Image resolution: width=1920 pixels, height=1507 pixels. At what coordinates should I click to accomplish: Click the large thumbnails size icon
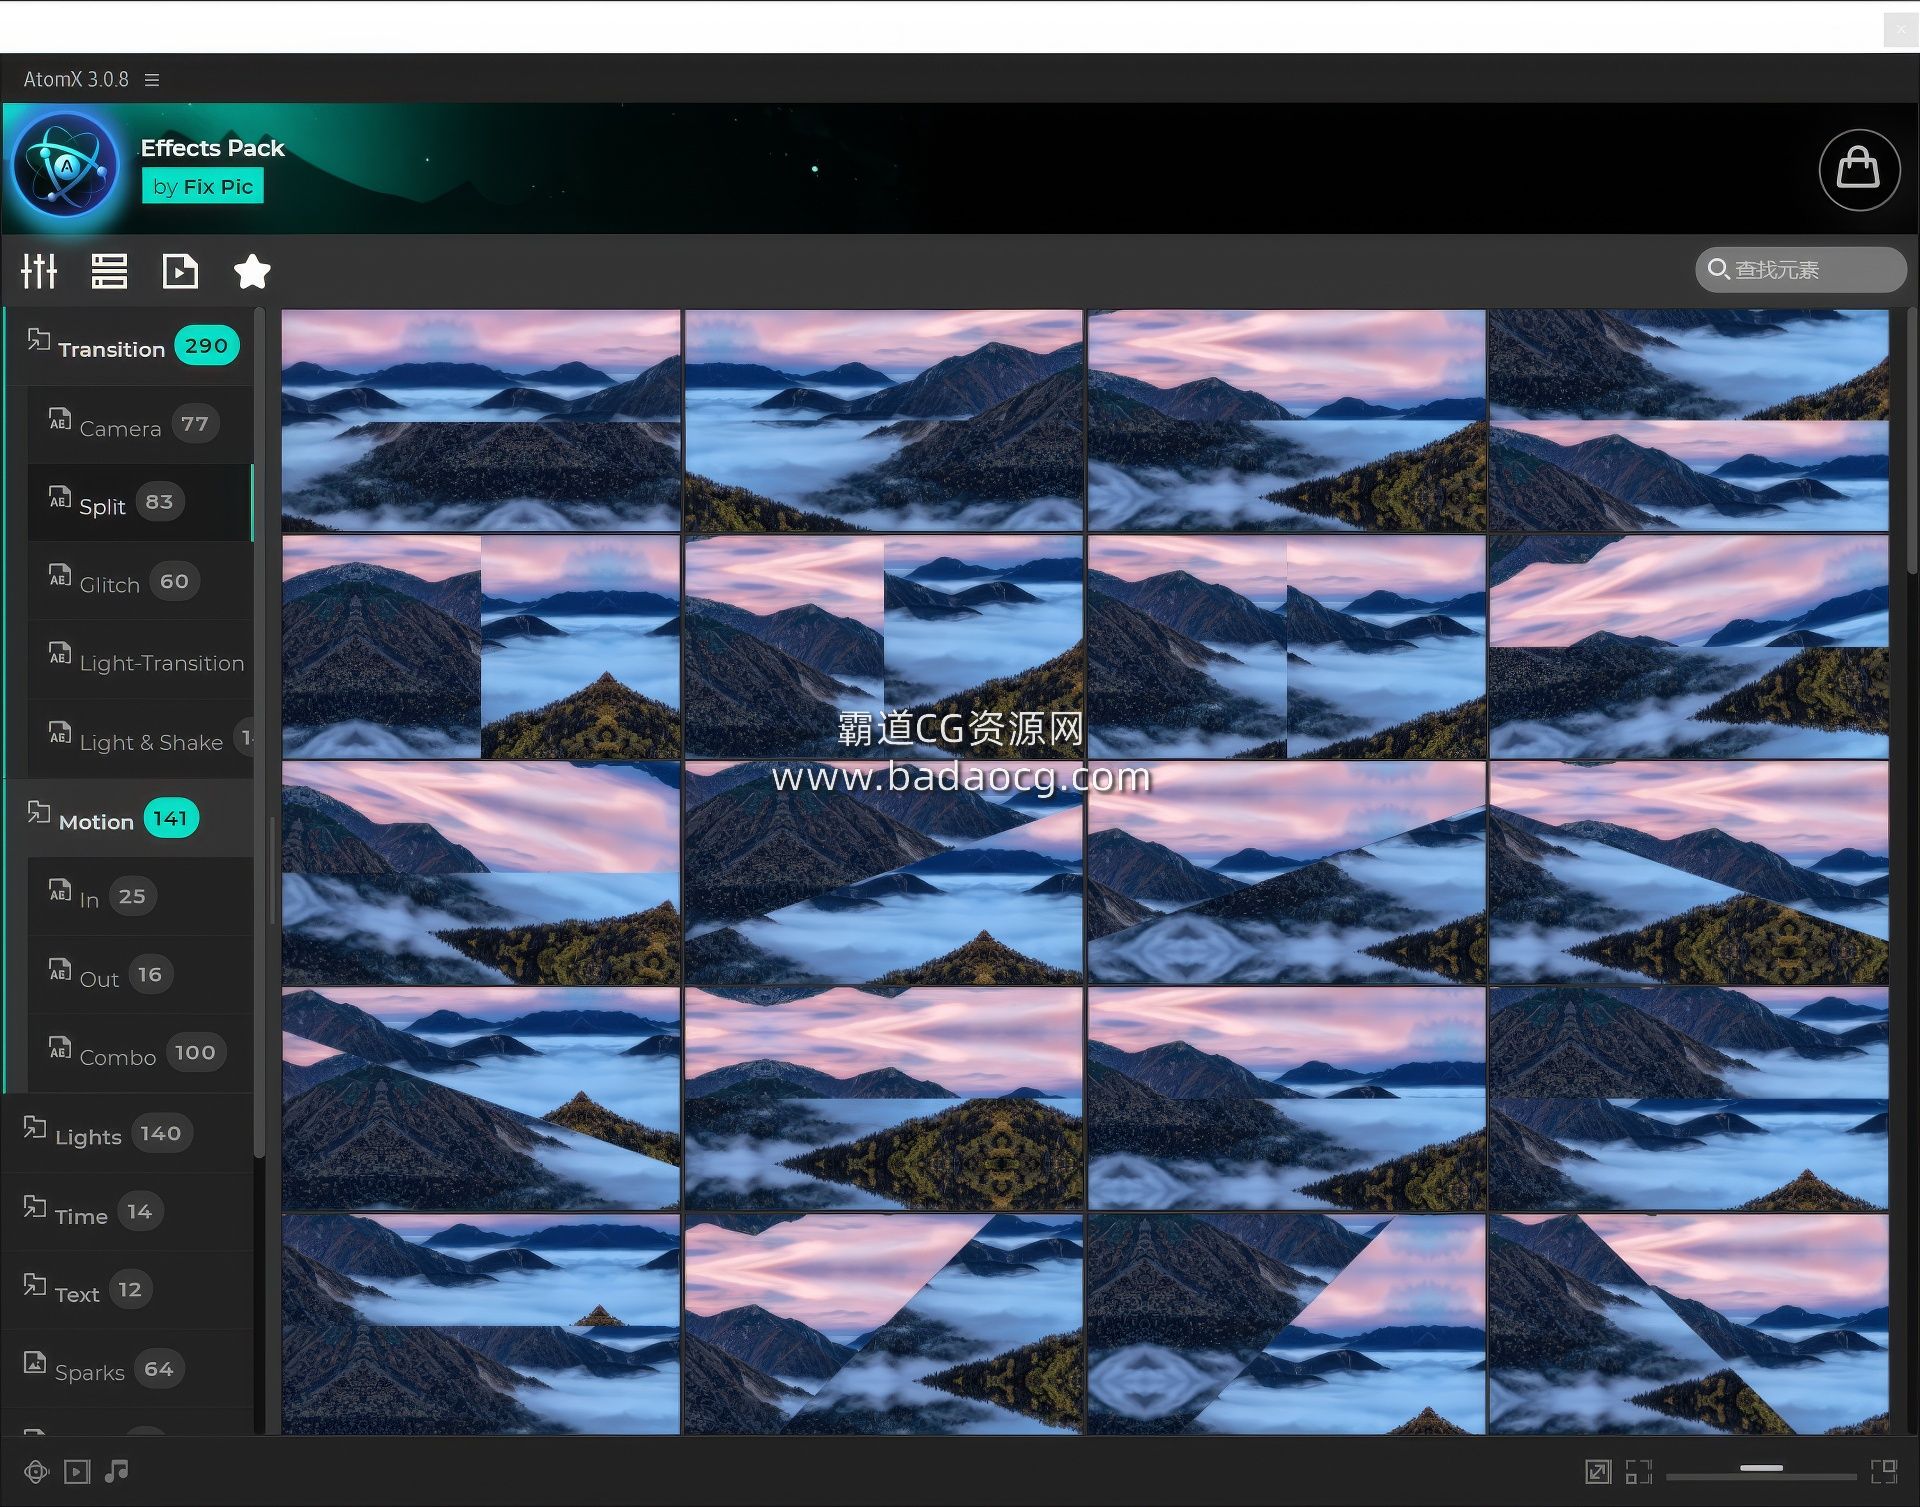pos(1884,1472)
